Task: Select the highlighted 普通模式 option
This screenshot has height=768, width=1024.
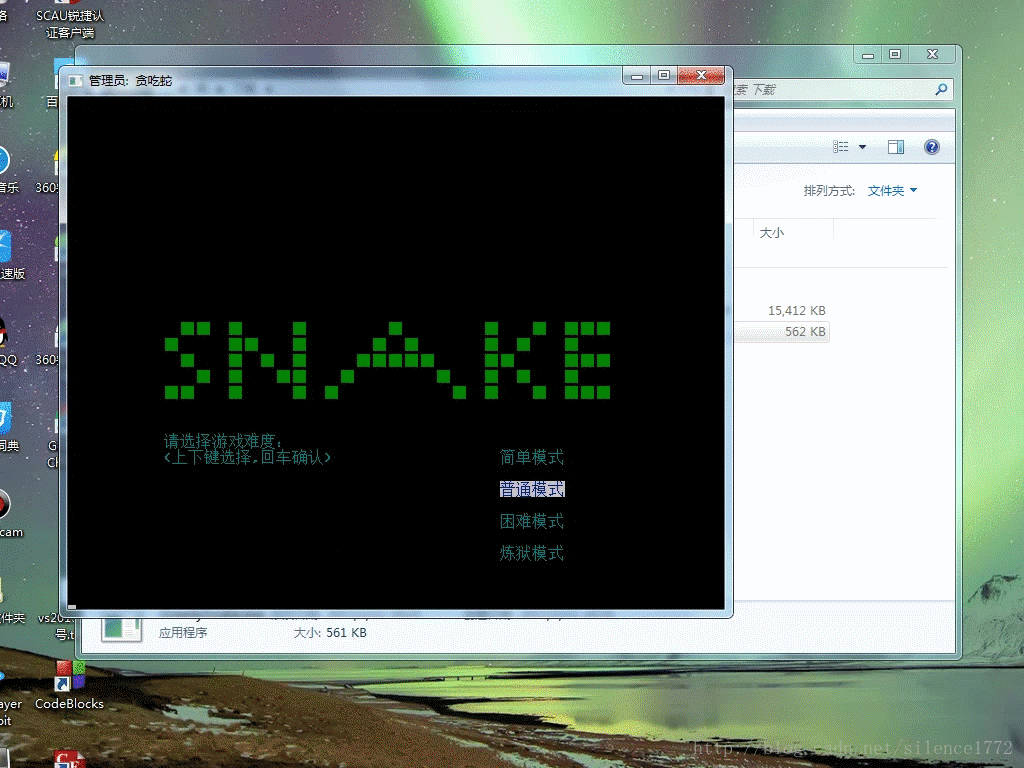Action: 531,490
